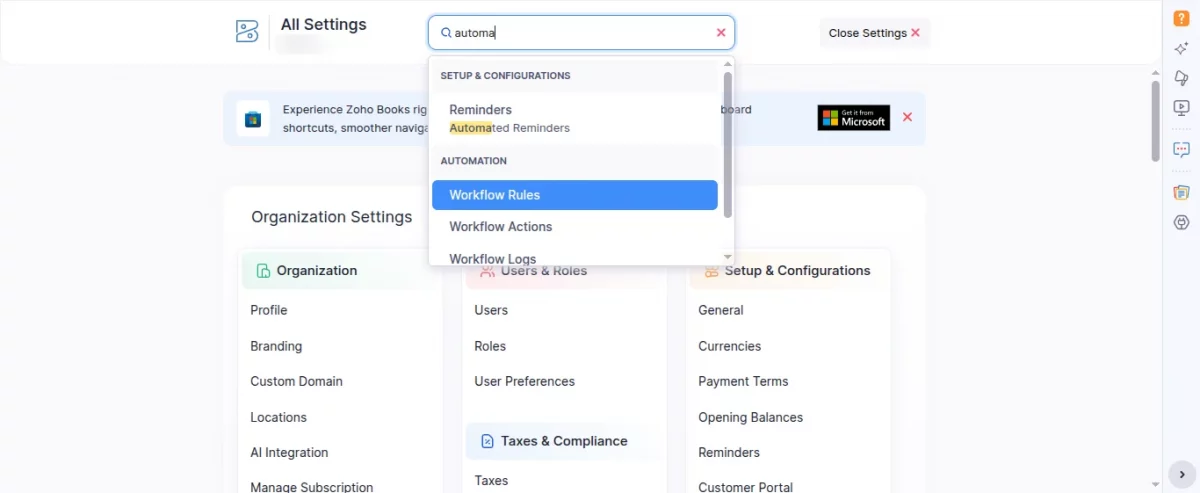Open the AI sparkle assistant icon
Viewport: 1200px width, 493px height.
[1181, 48]
